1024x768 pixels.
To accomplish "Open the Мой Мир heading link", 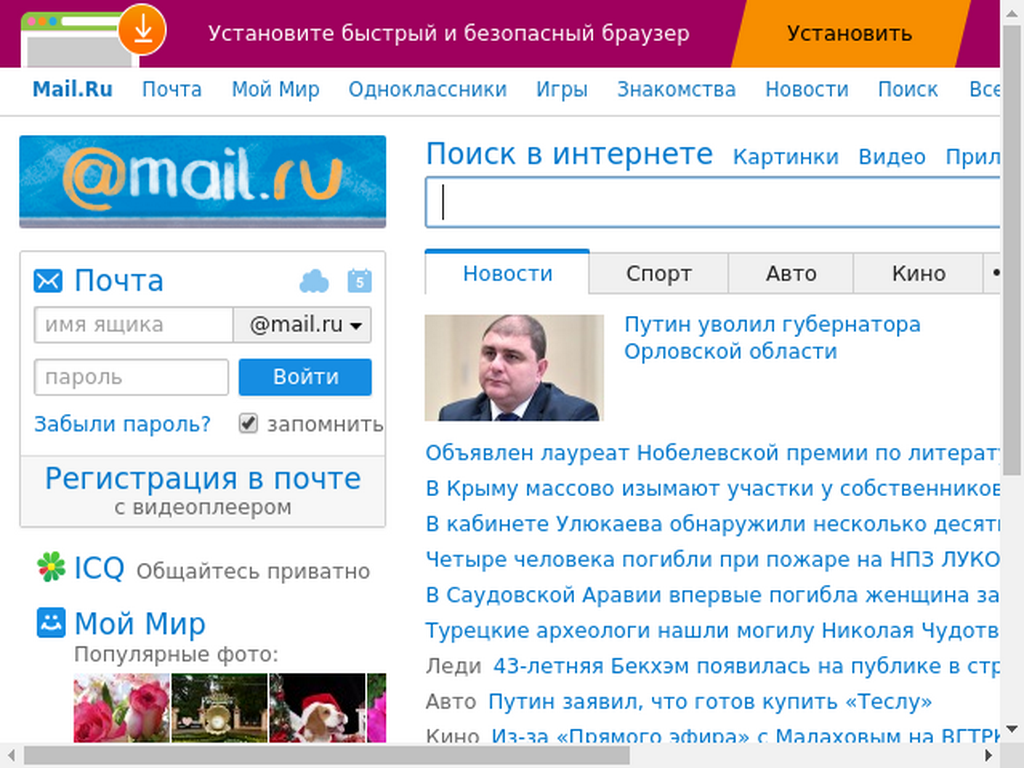I will tap(140, 623).
